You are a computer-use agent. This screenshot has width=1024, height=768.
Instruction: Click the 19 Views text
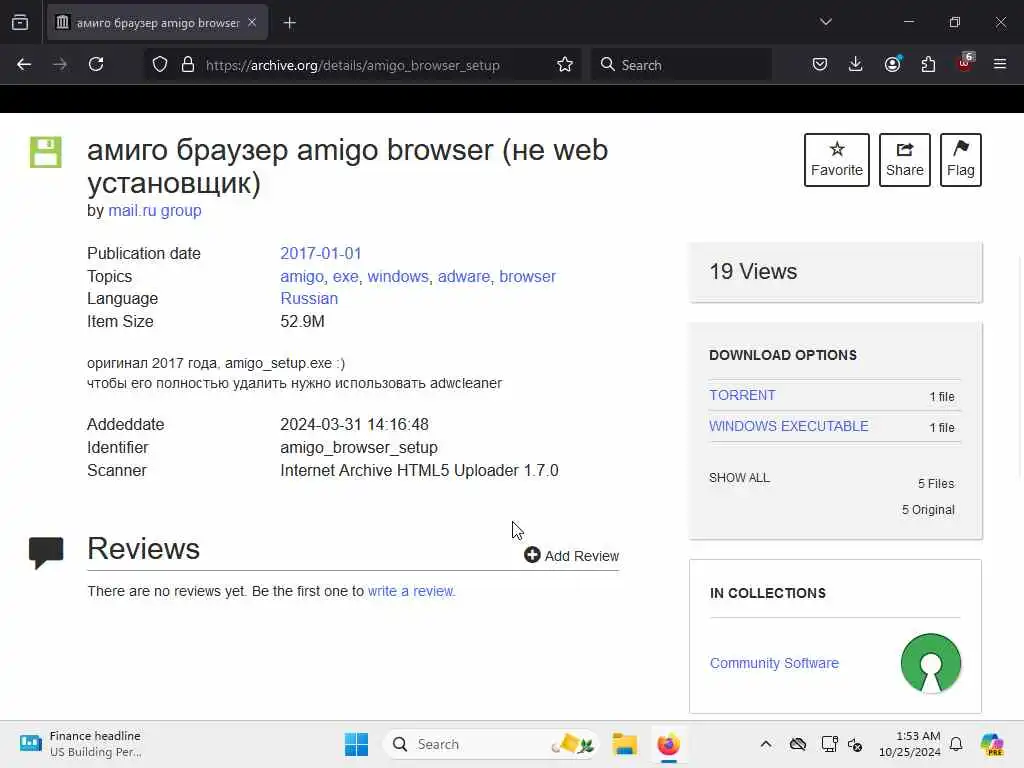coord(753,272)
